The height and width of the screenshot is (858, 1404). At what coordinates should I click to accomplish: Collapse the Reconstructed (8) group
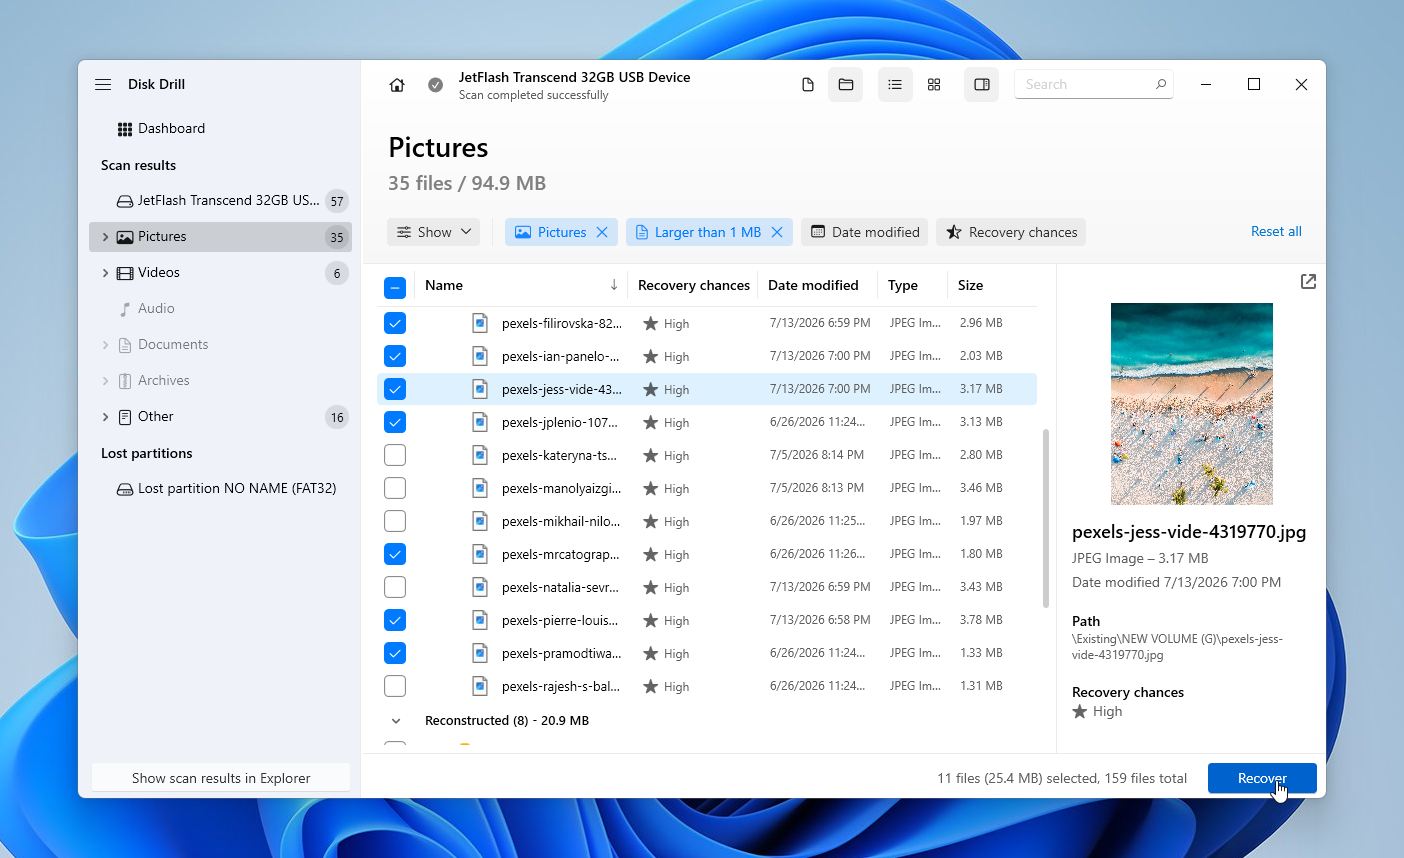point(396,721)
